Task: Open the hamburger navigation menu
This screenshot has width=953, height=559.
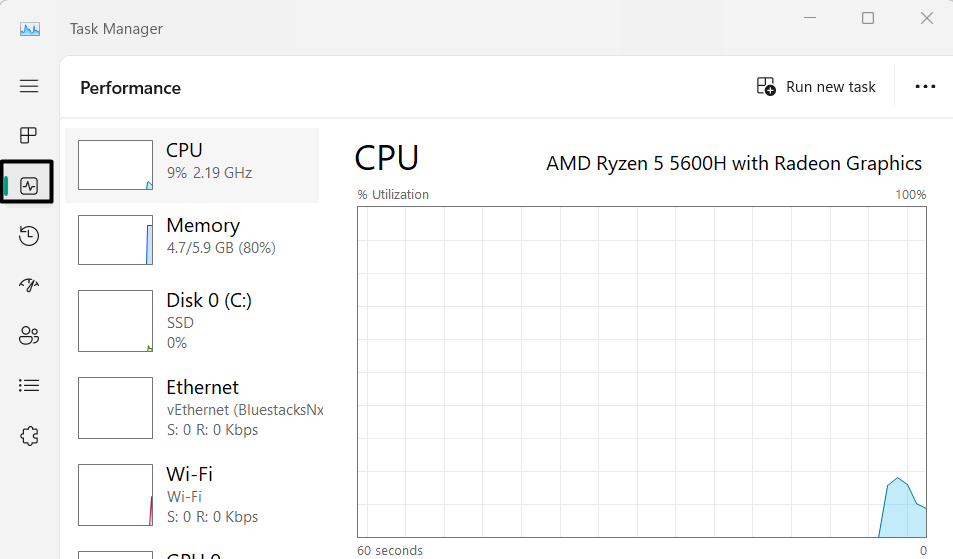Action: [x=29, y=86]
